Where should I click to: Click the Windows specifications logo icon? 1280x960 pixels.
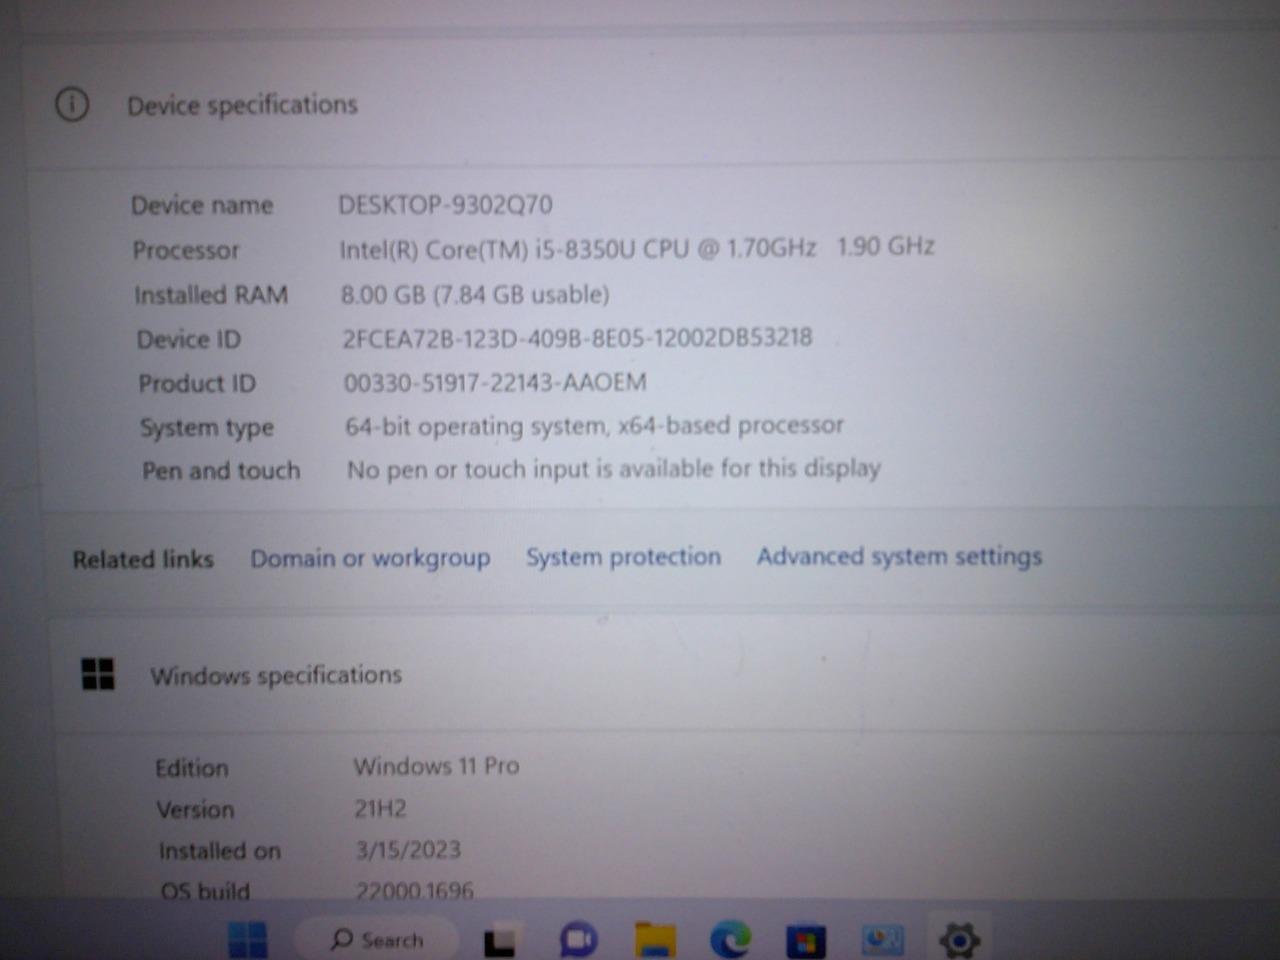tap(98, 674)
